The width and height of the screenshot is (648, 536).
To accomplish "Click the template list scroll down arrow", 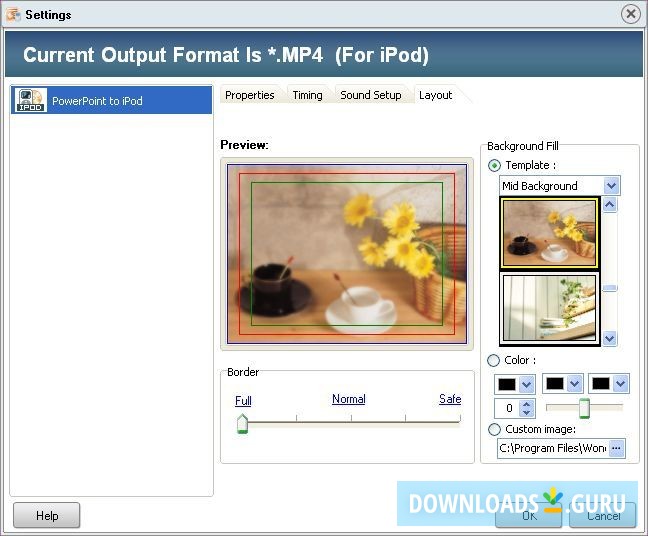I will 610,338.
